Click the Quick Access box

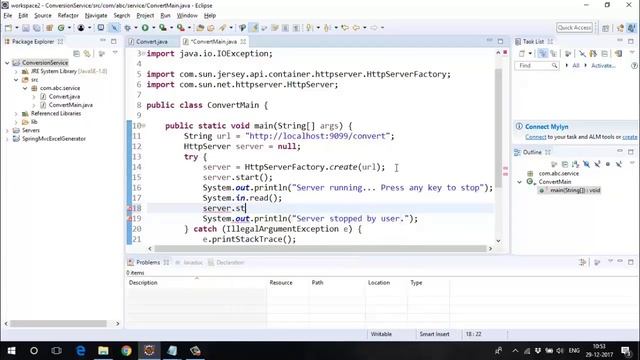point(574,28)
